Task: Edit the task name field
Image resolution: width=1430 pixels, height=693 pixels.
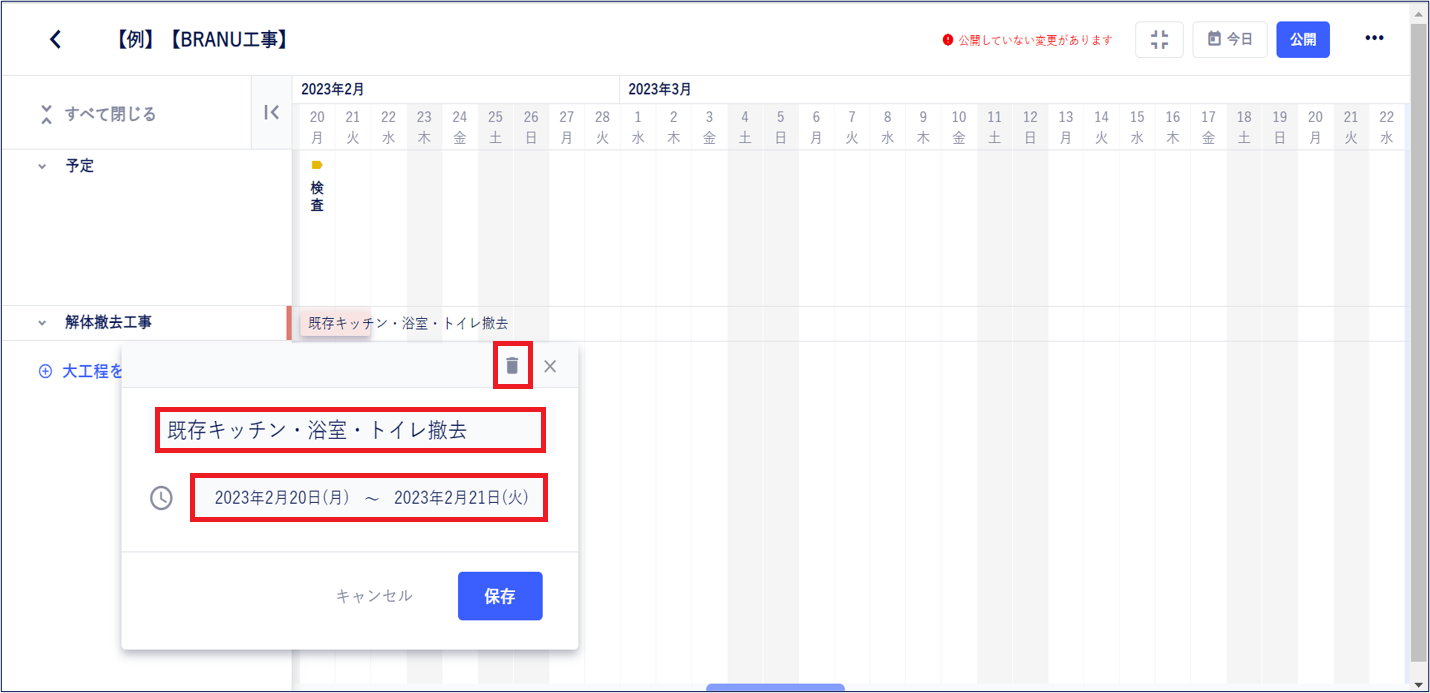Action: [x=349, y=431]
